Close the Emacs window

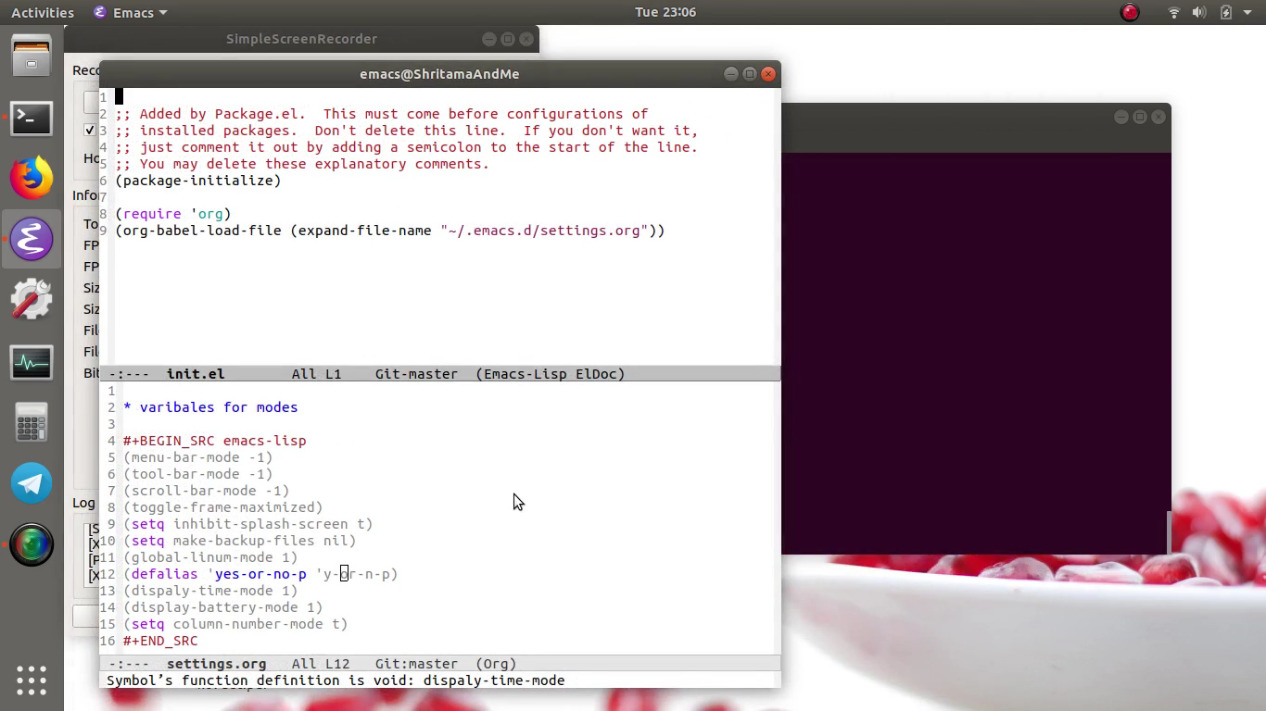768,74
